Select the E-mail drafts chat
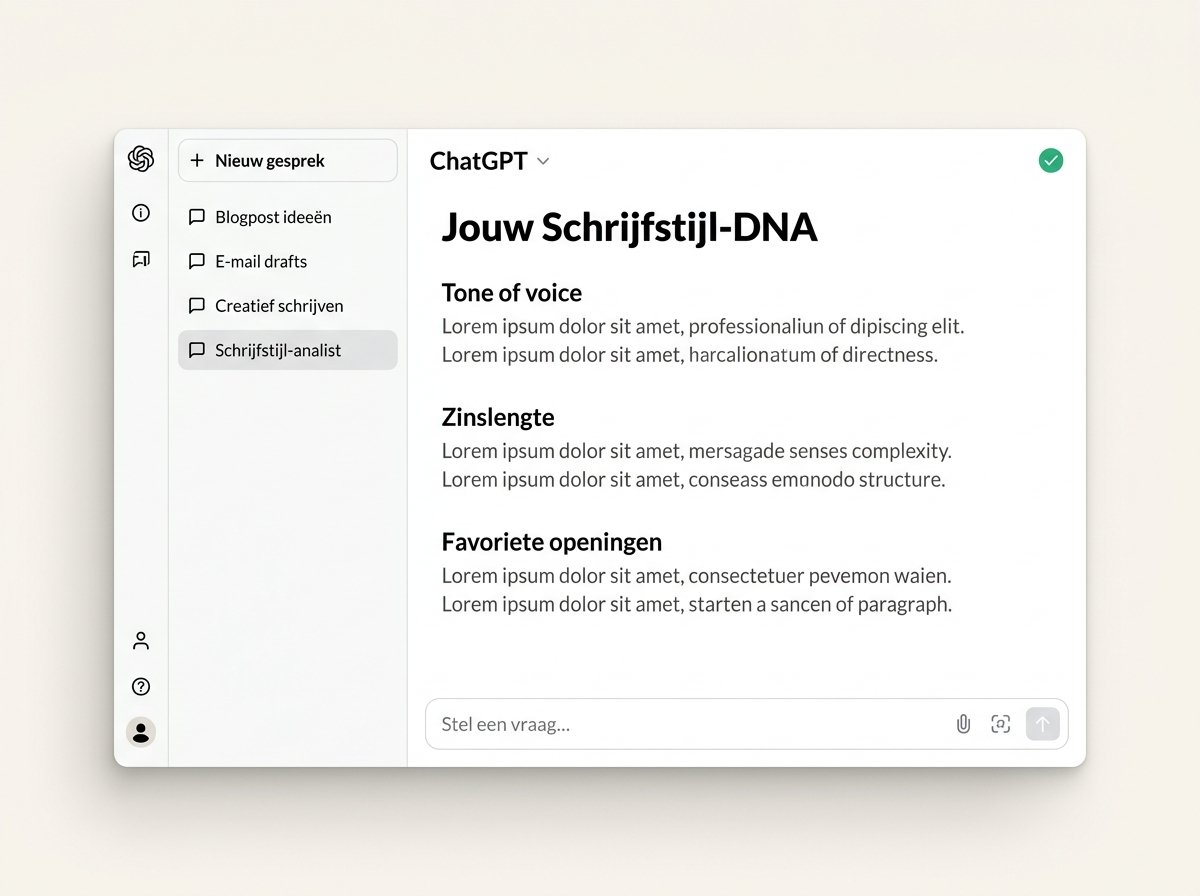 coord(260,261)
